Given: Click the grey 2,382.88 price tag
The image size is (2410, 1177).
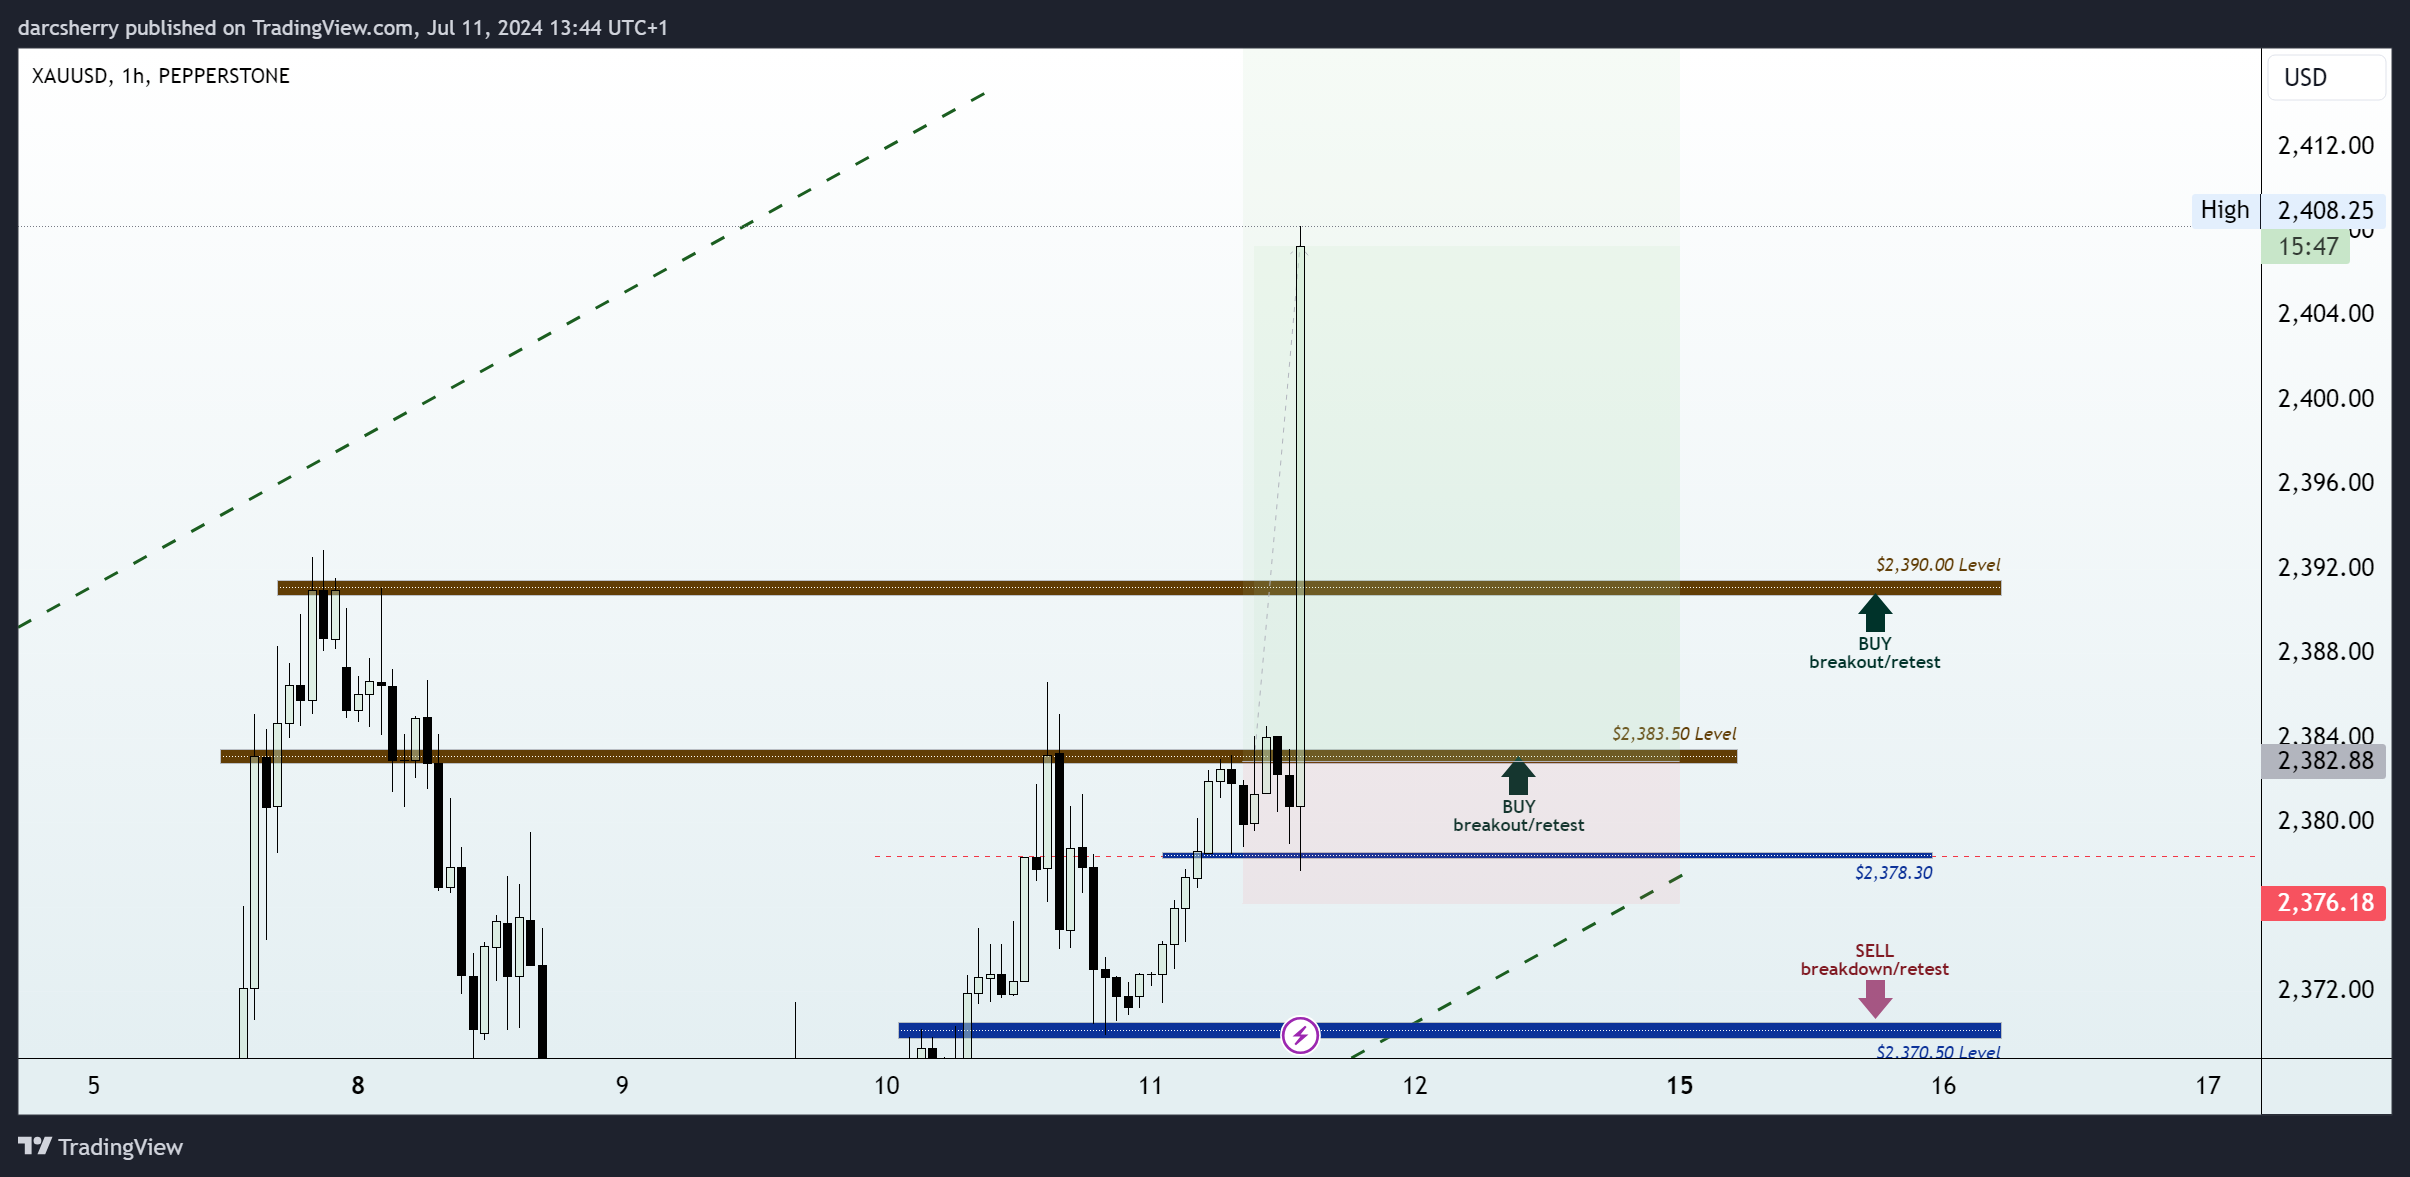Looking at the screenshot, I should coord(2324,761).
